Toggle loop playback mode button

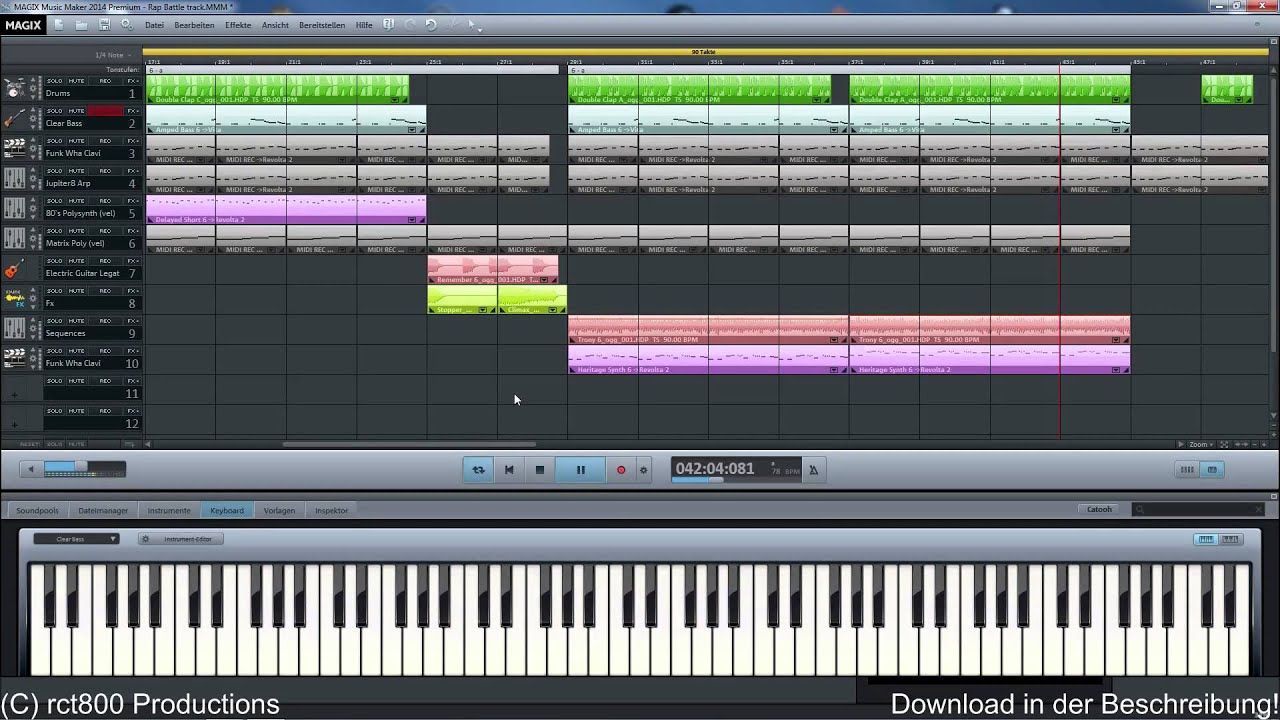pos(478,469)
